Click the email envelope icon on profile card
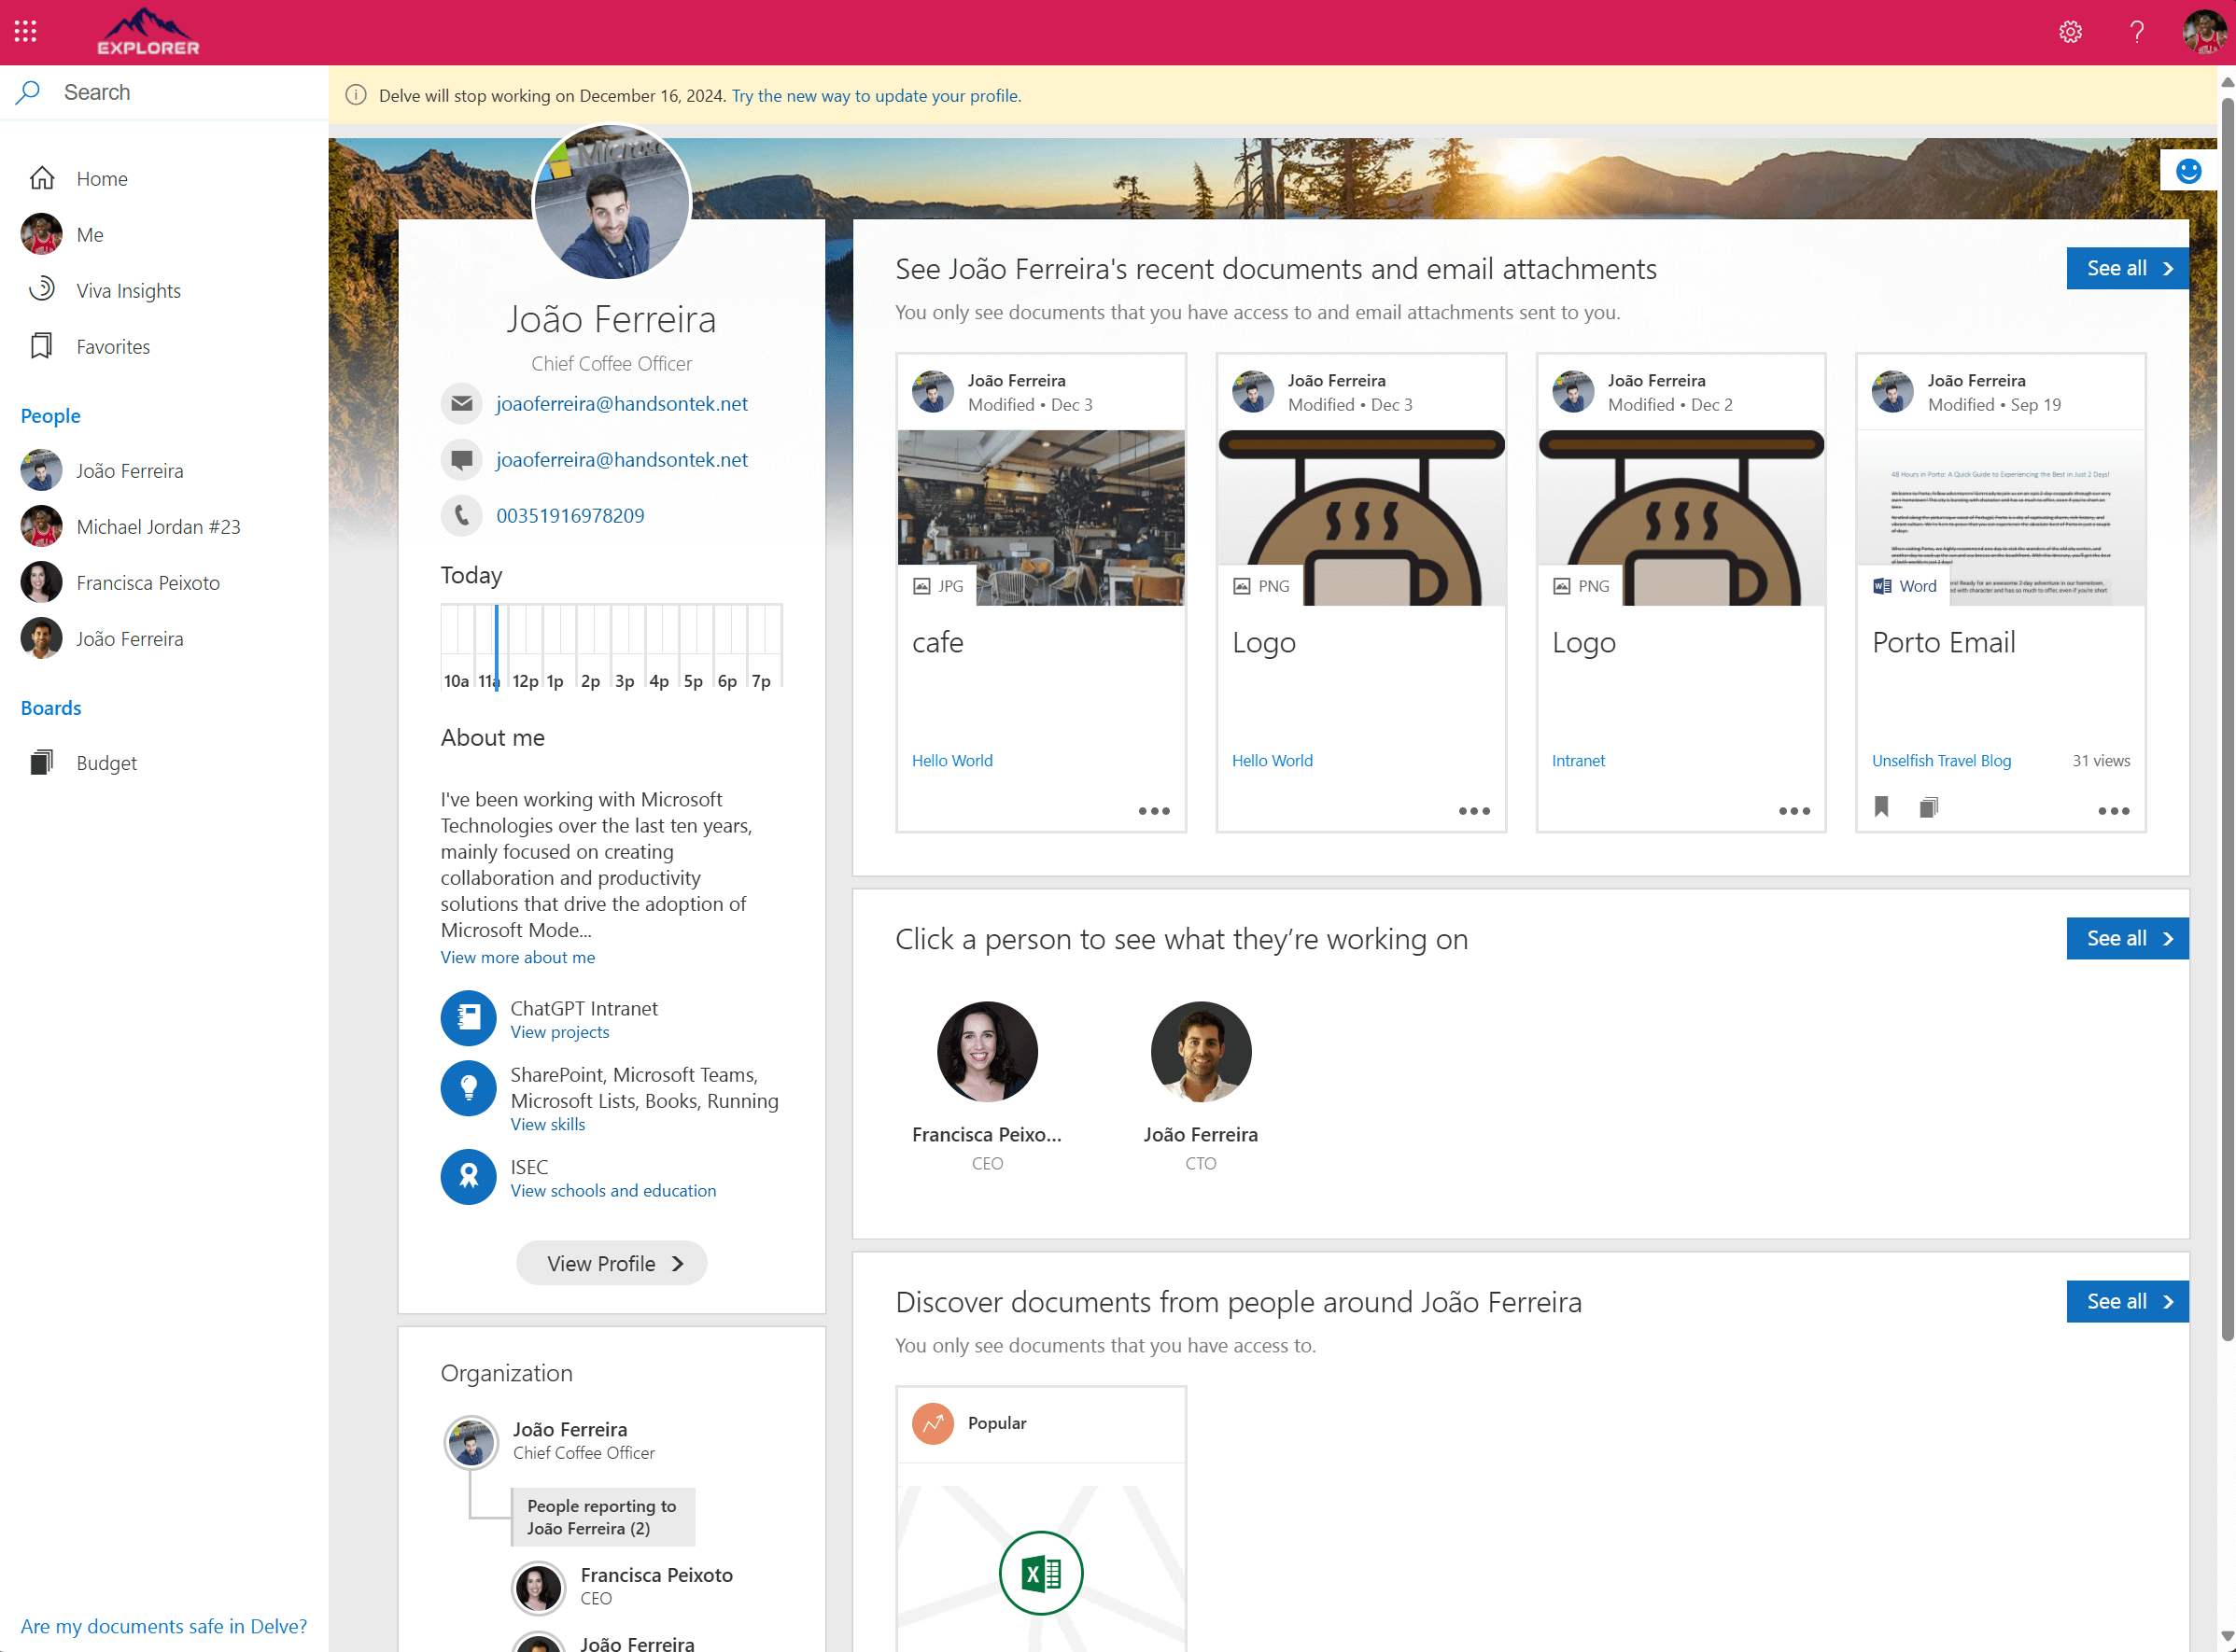Viewport: 2236px width, 1652px height. (x=462, y=403)
